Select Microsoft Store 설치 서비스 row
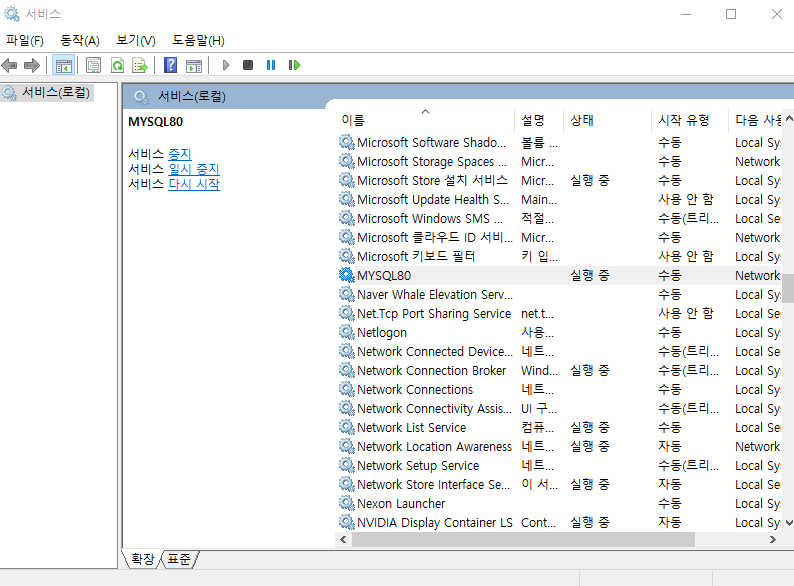 click(560, 181)
